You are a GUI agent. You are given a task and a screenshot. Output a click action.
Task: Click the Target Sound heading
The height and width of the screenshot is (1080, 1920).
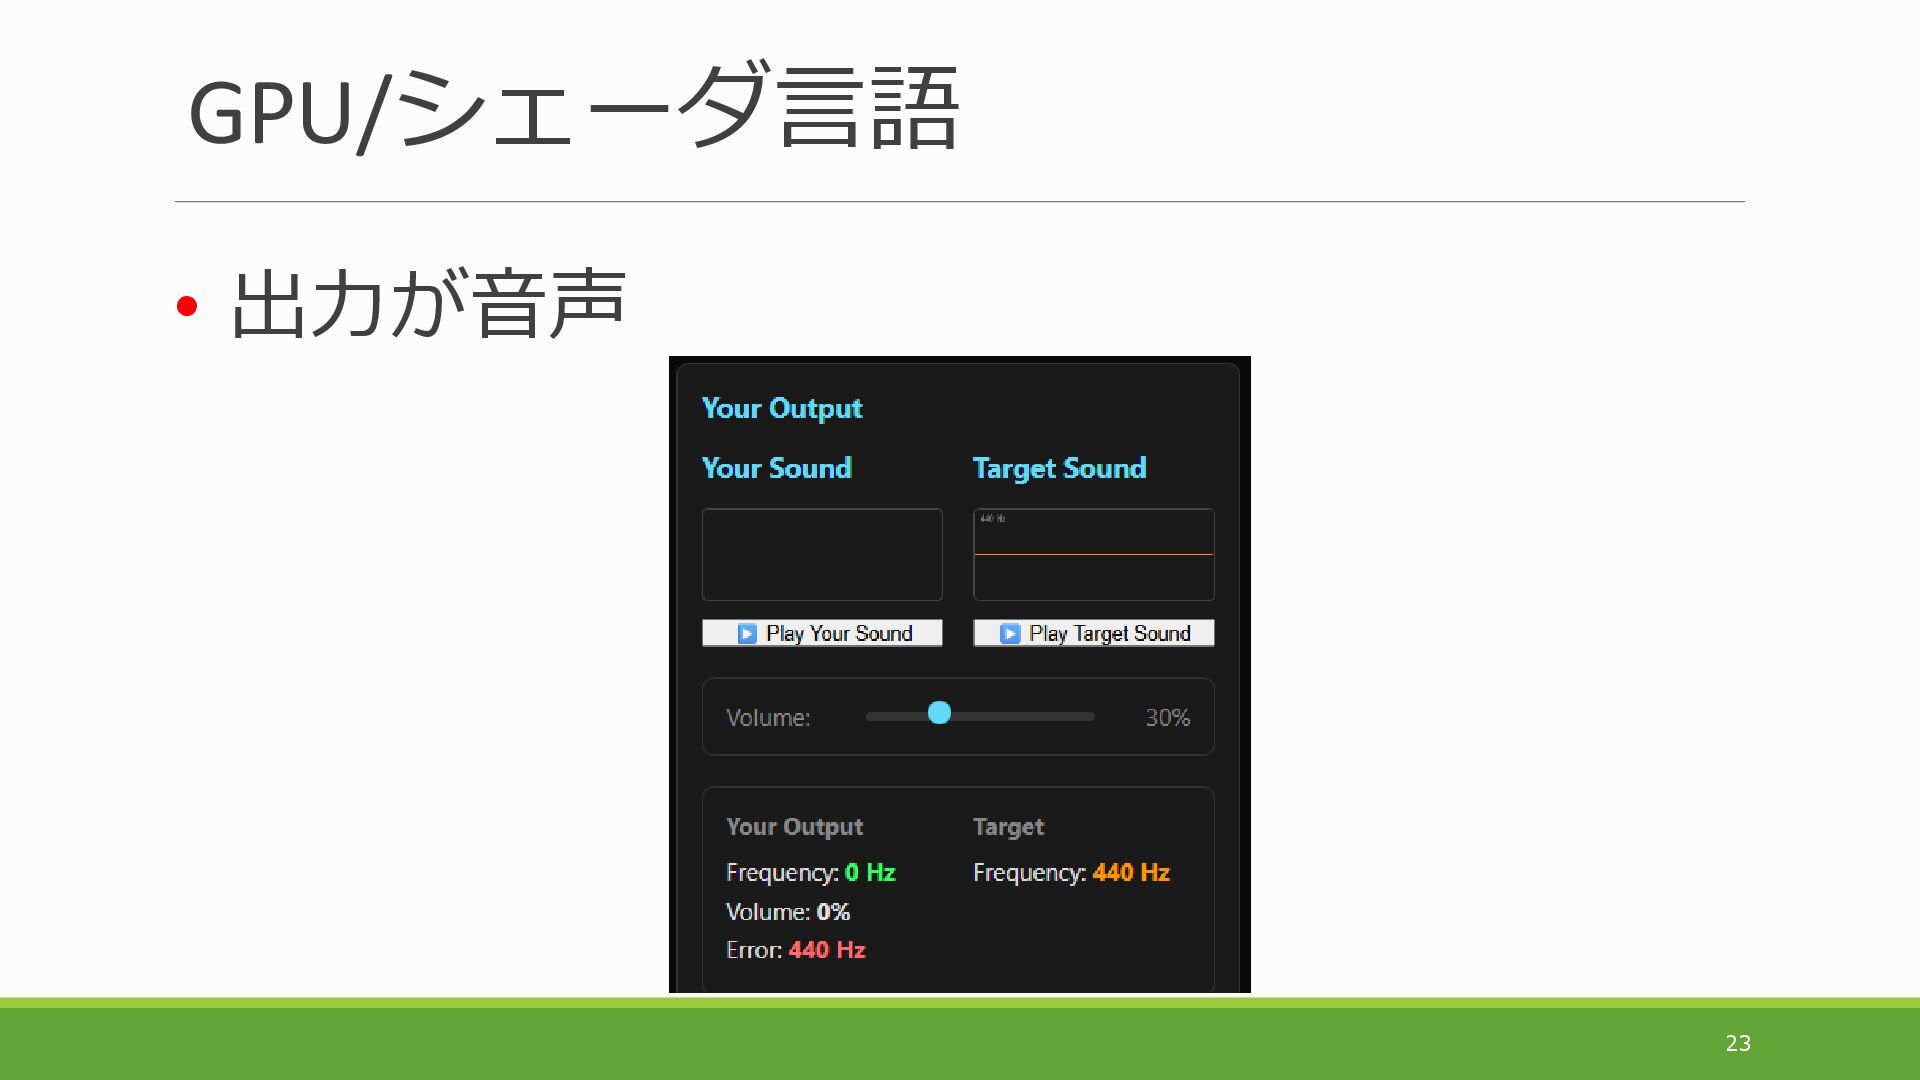point(1059,468)
